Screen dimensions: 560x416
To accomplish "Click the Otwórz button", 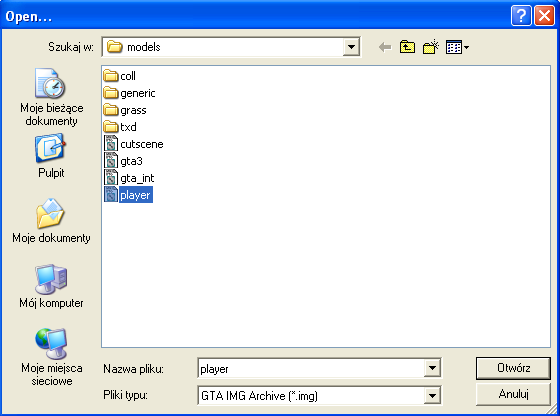I will tap(513, 368).
